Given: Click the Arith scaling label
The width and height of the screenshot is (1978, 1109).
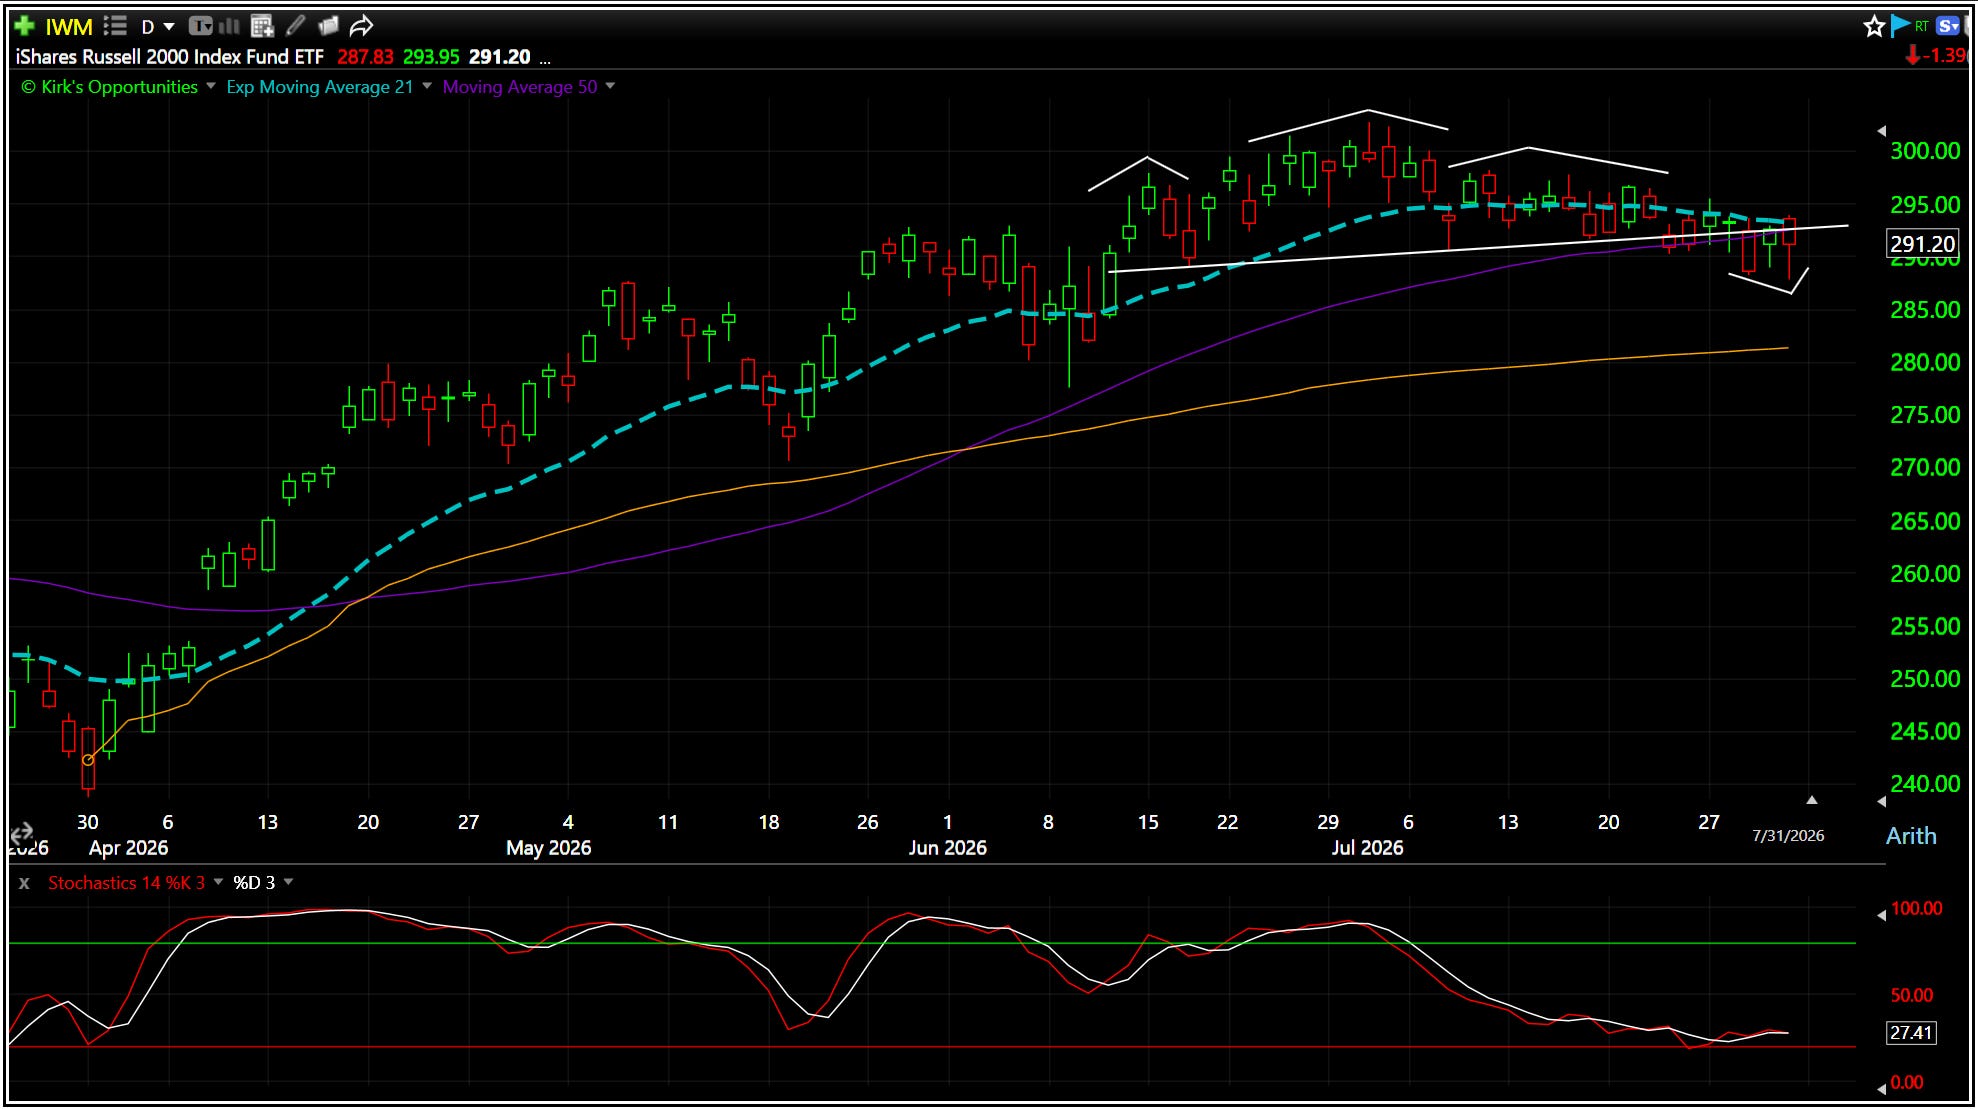Looking at the screenshot, I should click(x=1911, y=836).
